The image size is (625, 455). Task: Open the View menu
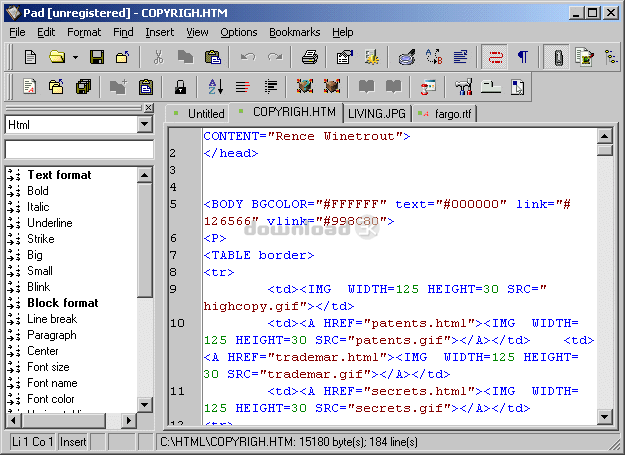click(x=197, y=32)
